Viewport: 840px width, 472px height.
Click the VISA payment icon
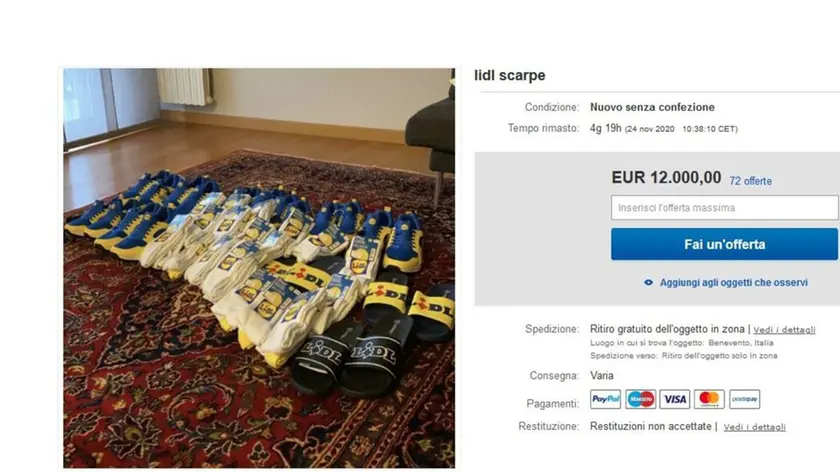pyautogui.click(x=674, y=399)
